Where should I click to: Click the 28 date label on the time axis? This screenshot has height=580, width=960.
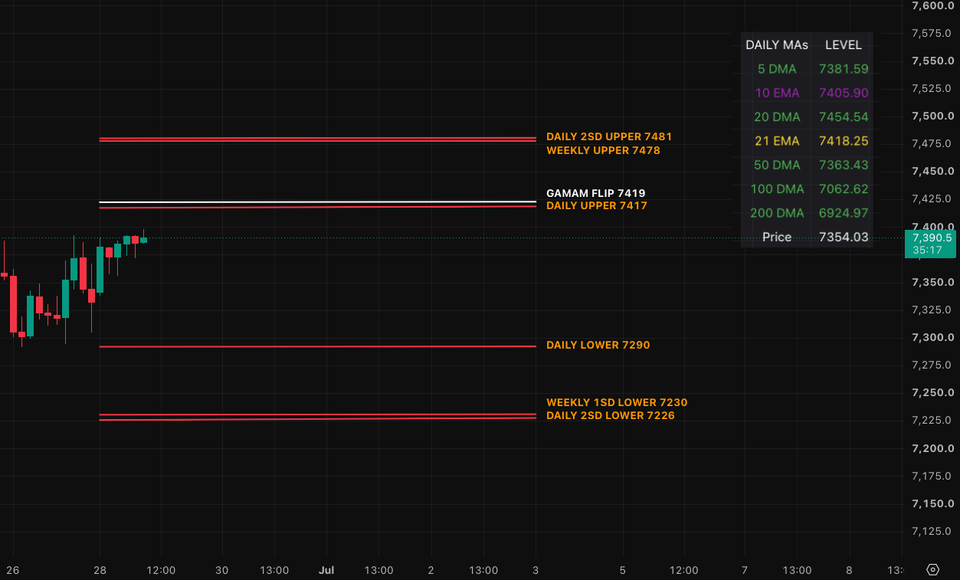[x=100, y=570]
